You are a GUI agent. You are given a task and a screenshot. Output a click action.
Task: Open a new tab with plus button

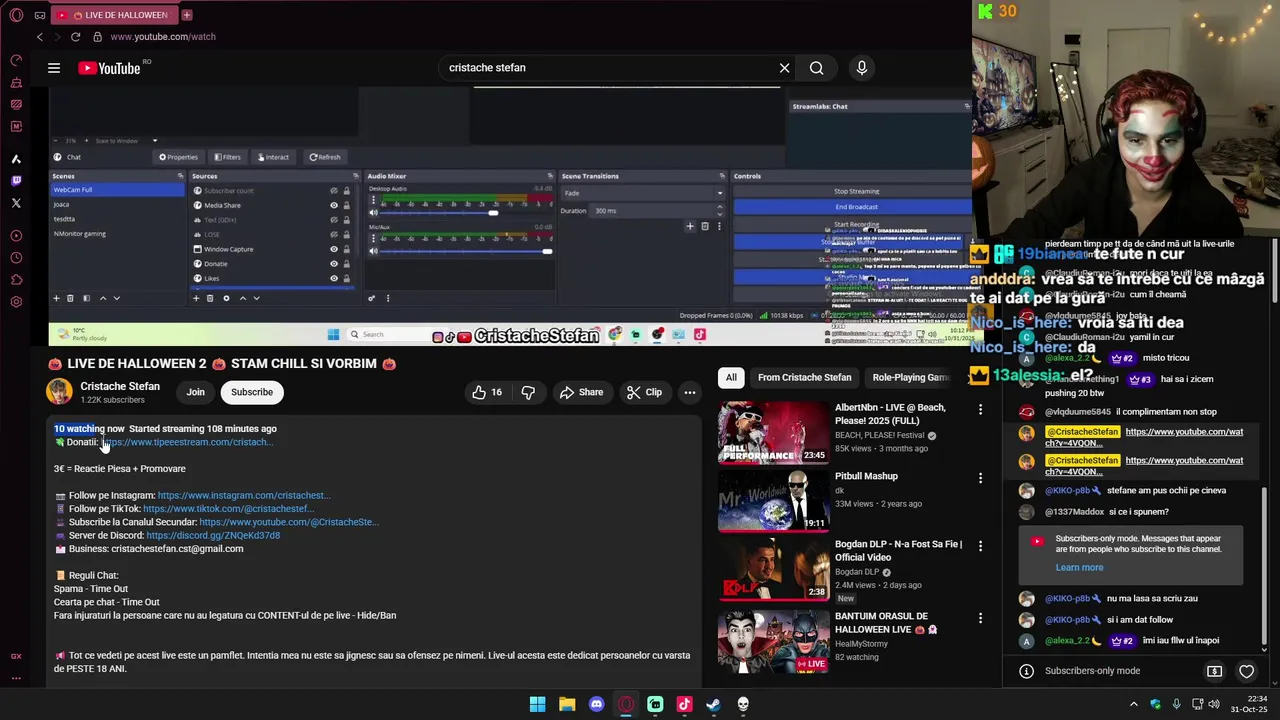click(187, 15)
